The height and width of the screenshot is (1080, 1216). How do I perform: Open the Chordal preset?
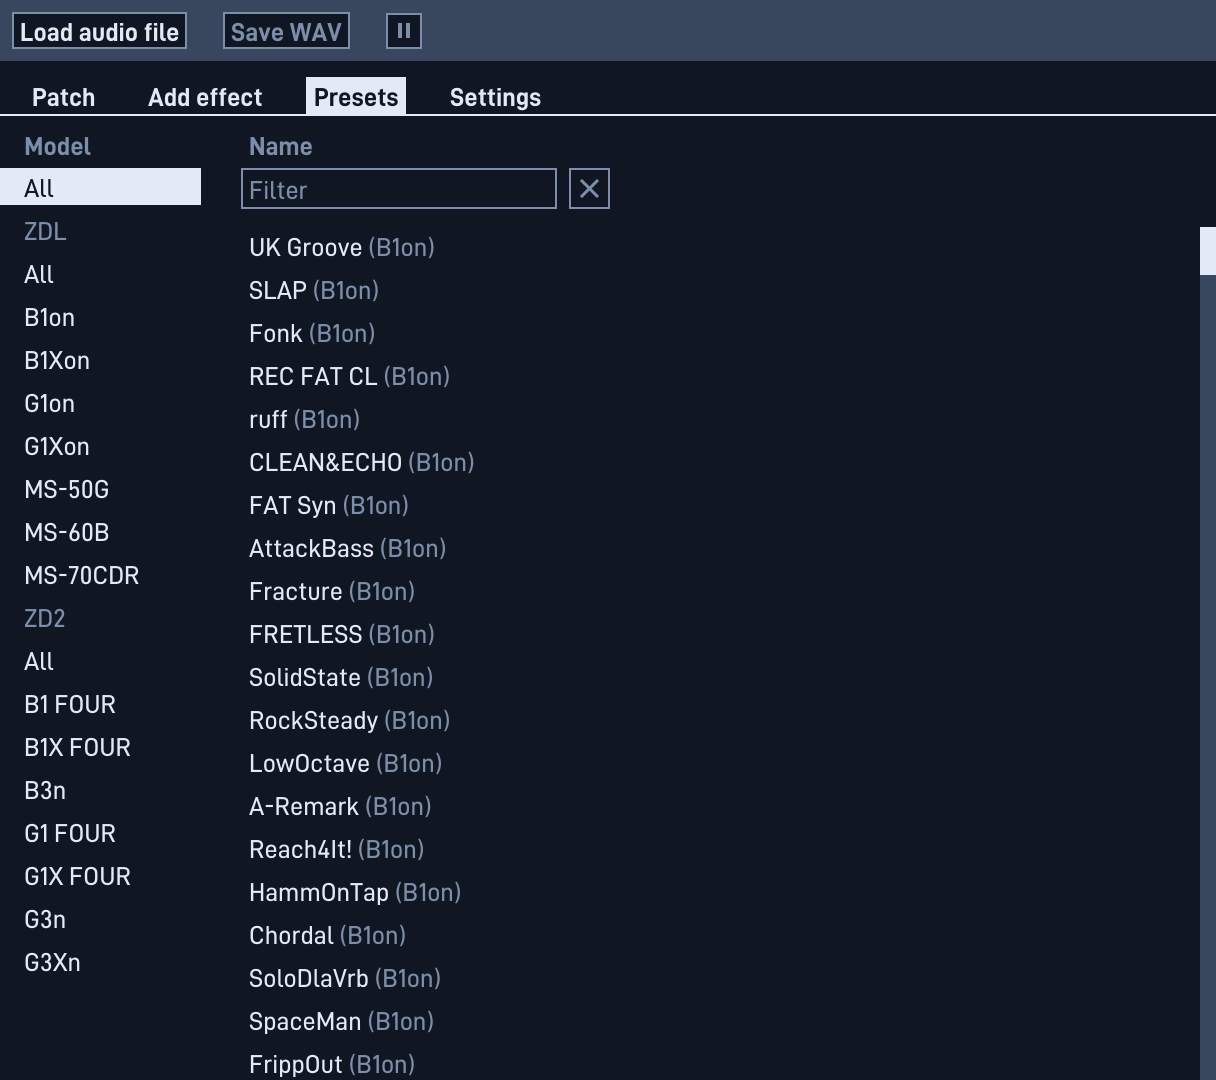tap(327, 935)
